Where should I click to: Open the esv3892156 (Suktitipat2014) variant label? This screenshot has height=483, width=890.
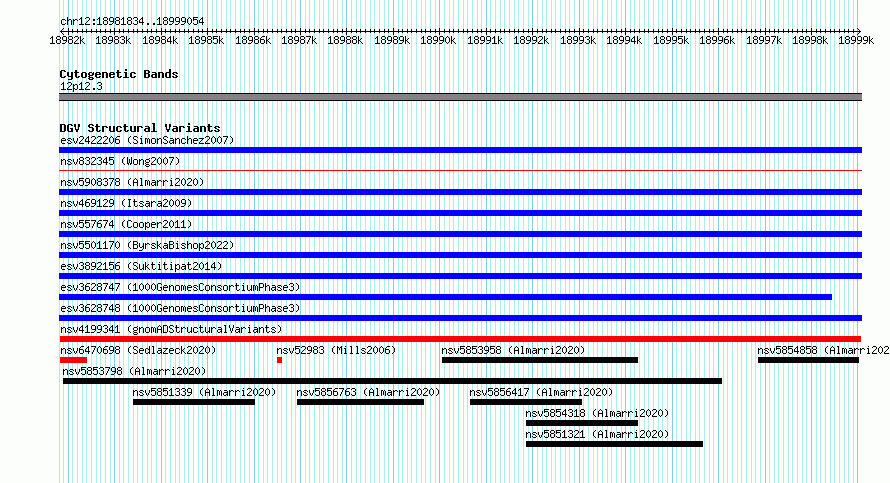[141, 266]
